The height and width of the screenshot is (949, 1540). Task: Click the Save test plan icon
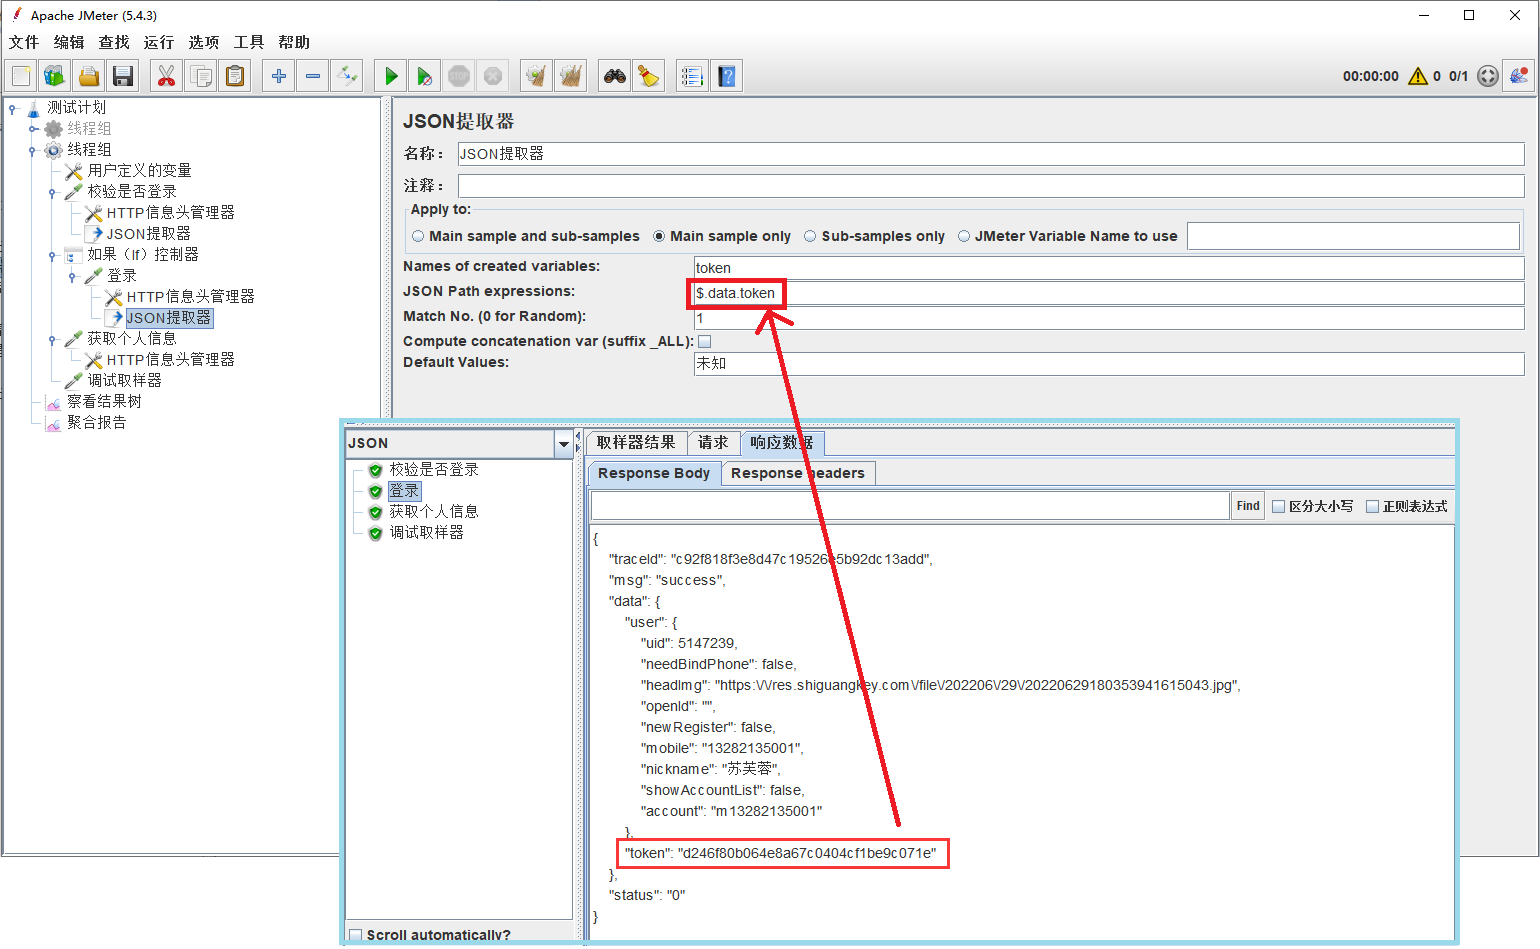123,76
